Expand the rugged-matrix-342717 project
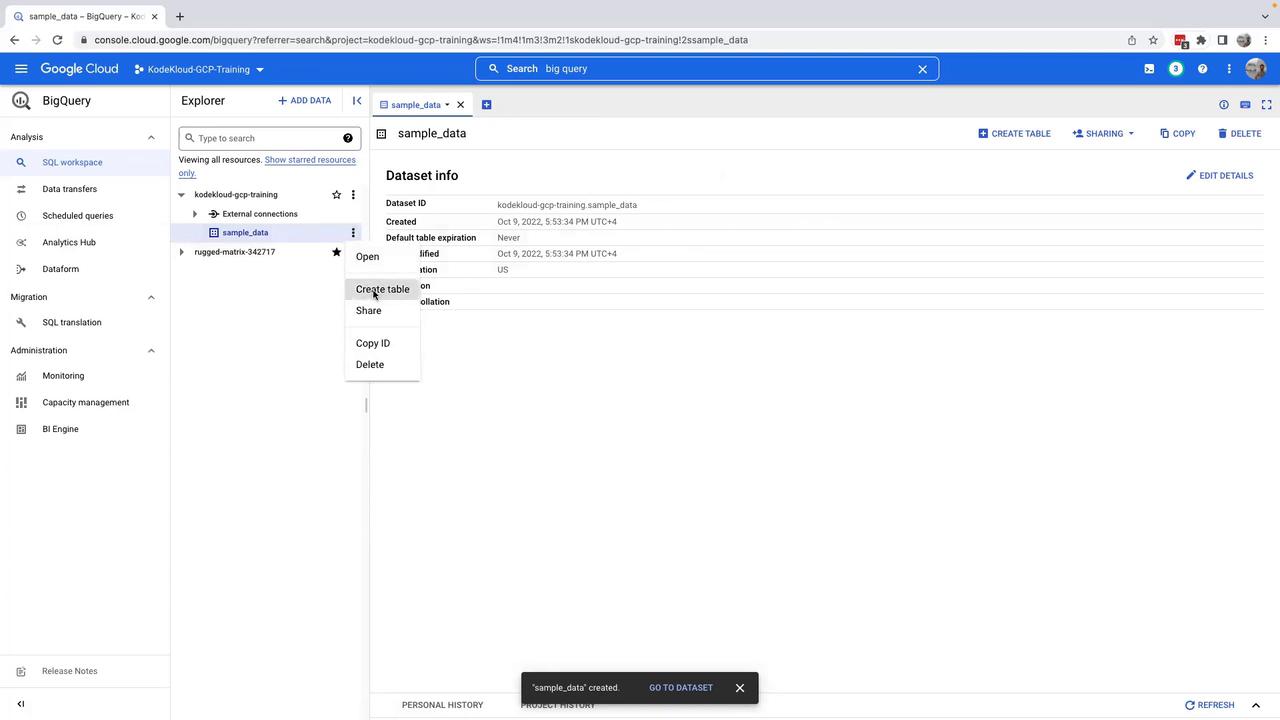Screen dimensions: 1280x720 181,252
